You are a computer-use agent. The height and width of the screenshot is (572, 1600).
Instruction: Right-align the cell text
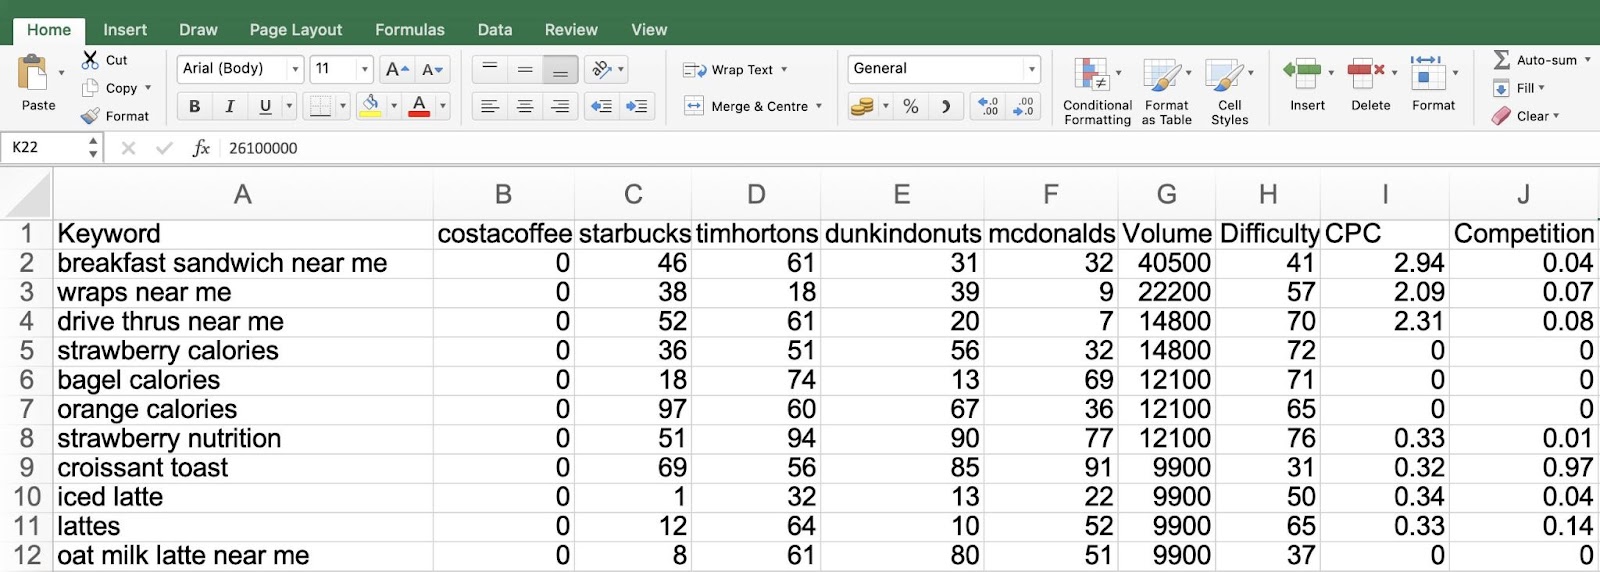560,106
